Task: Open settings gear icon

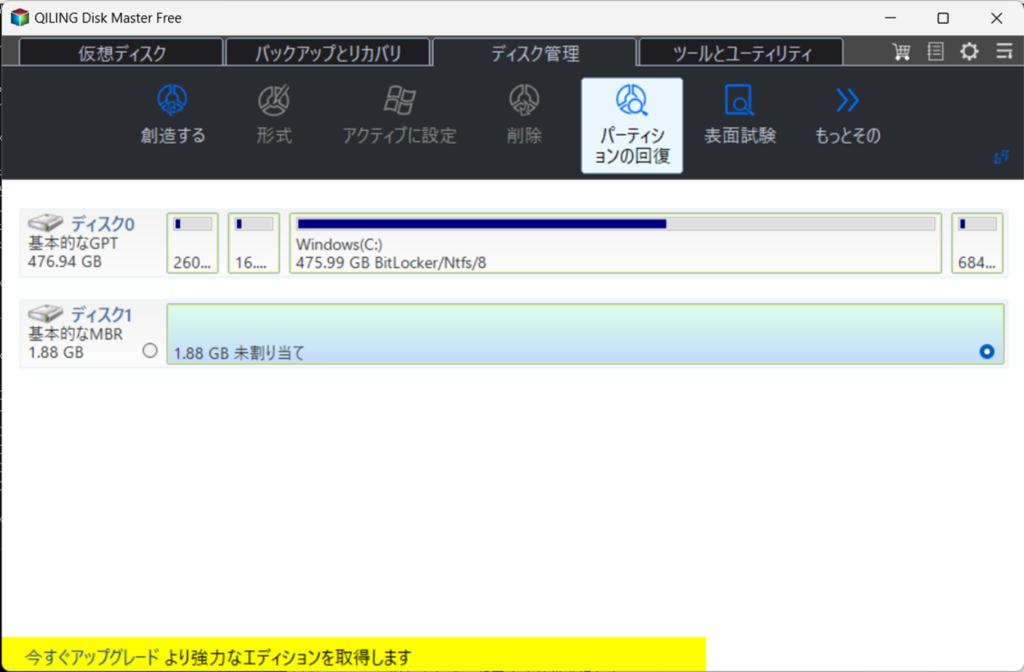Action: pyautogui.click(x=969, y=52)
